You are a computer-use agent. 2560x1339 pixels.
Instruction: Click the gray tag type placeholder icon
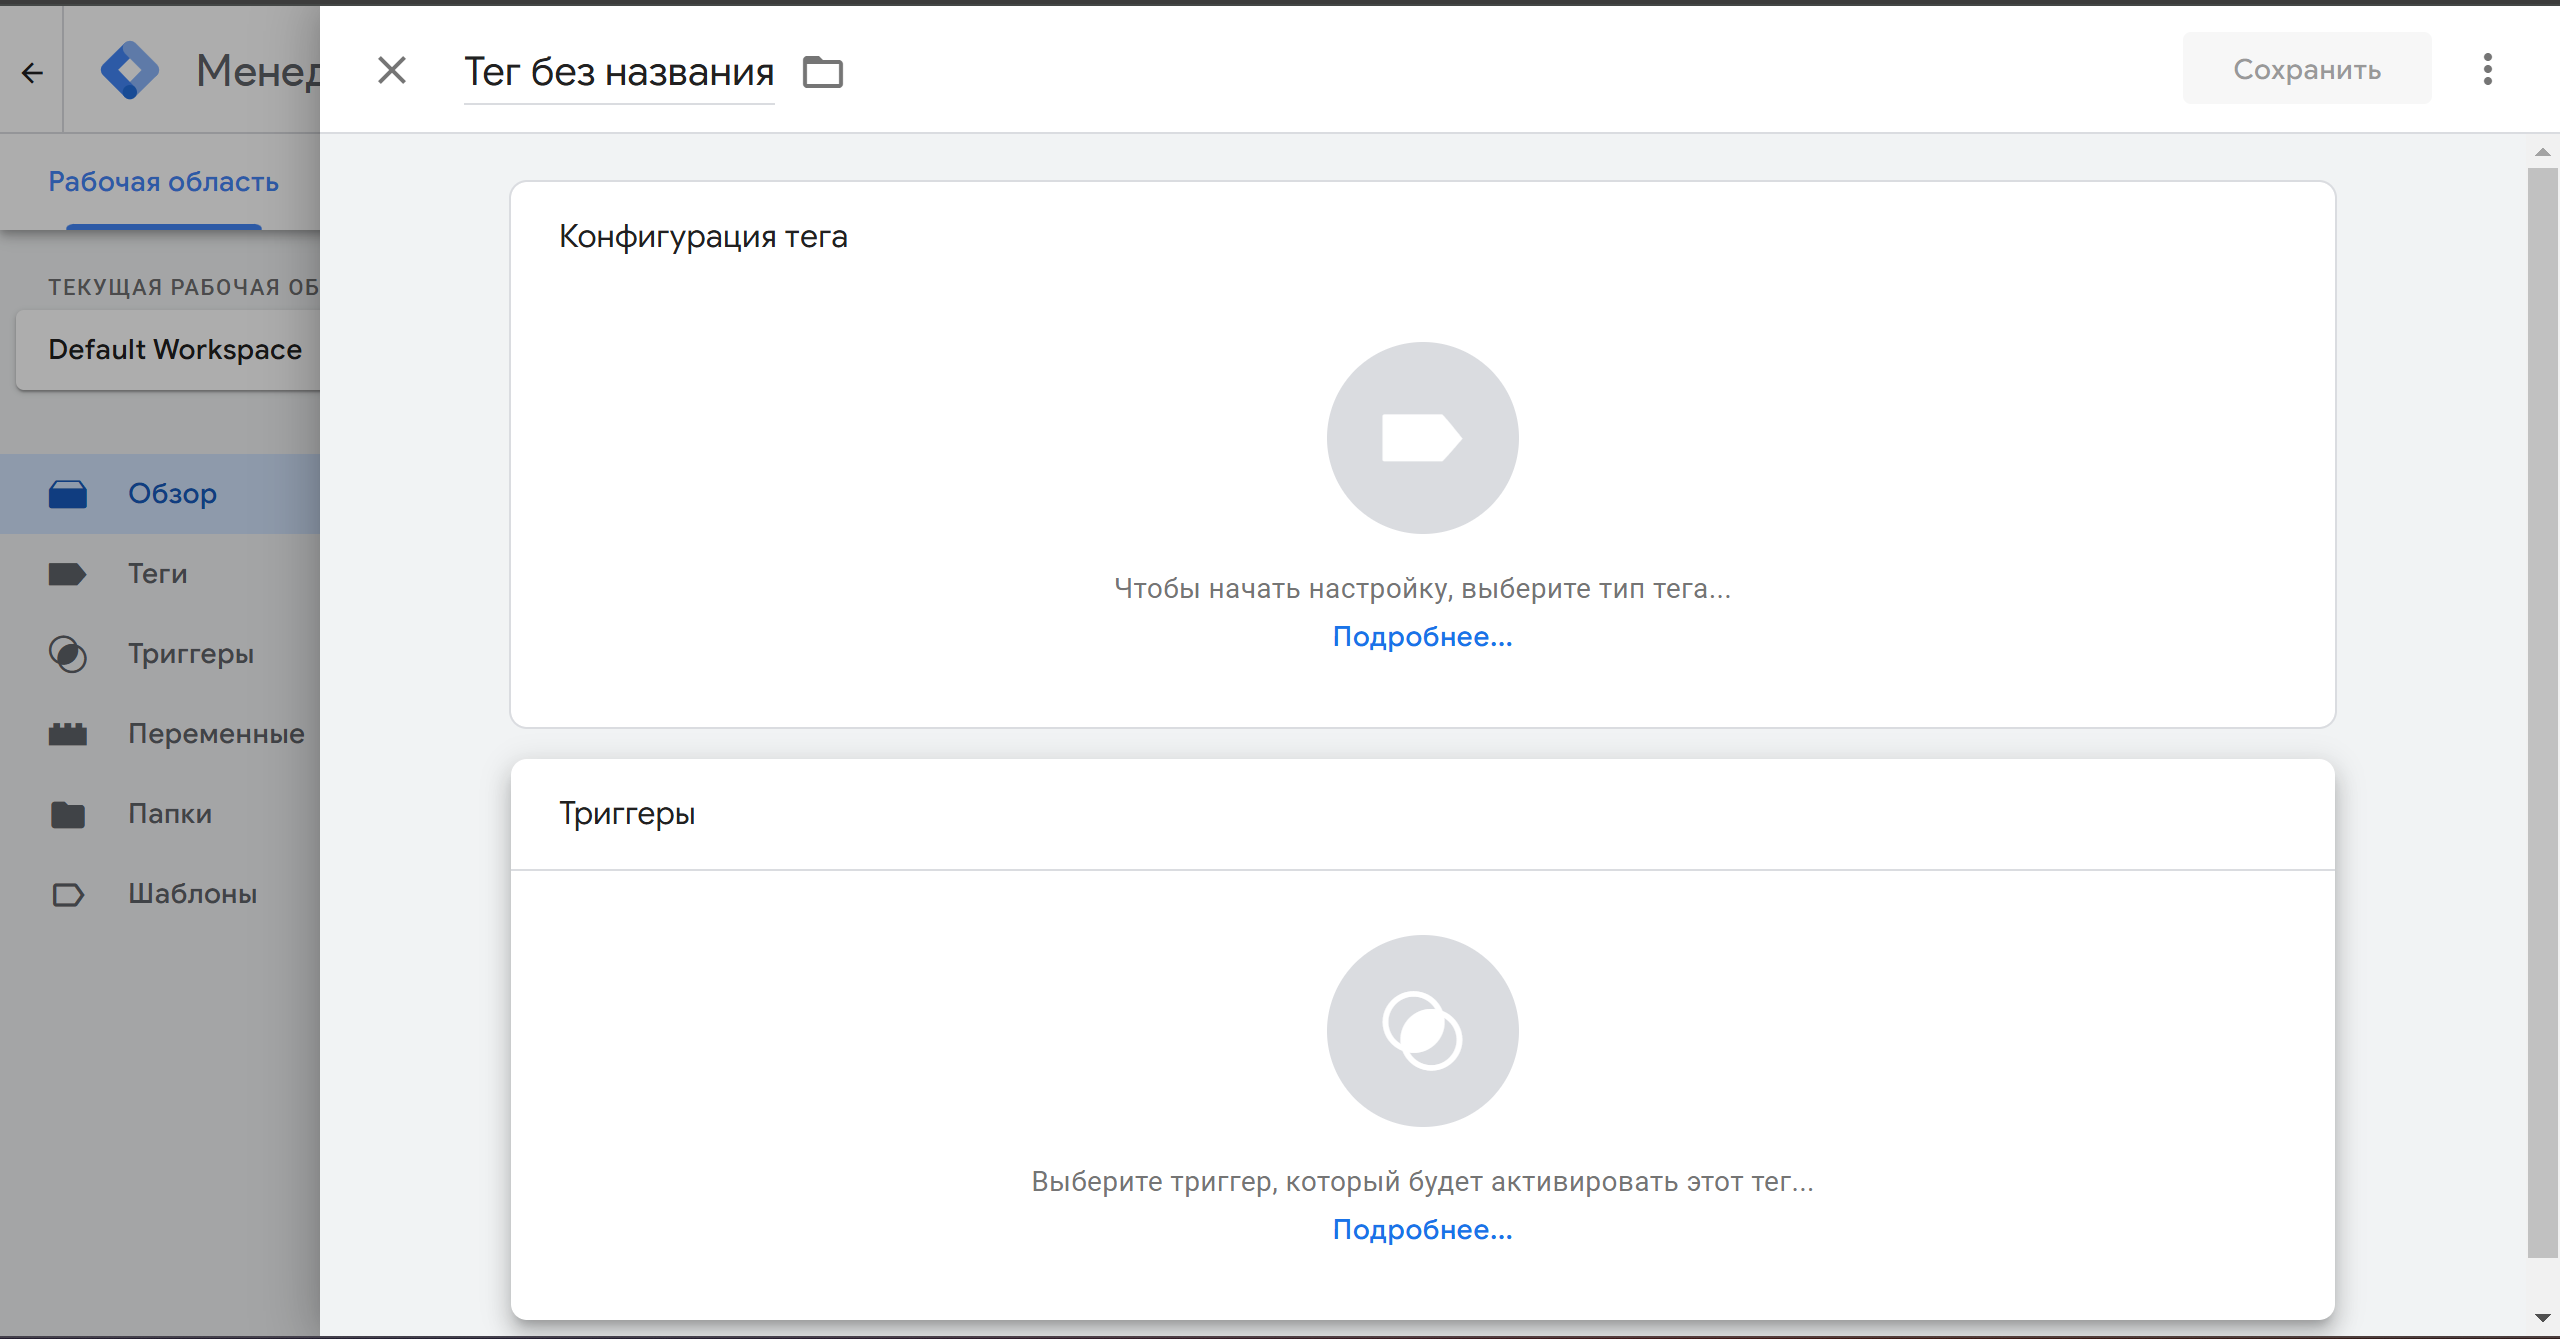pos(1422,438)
